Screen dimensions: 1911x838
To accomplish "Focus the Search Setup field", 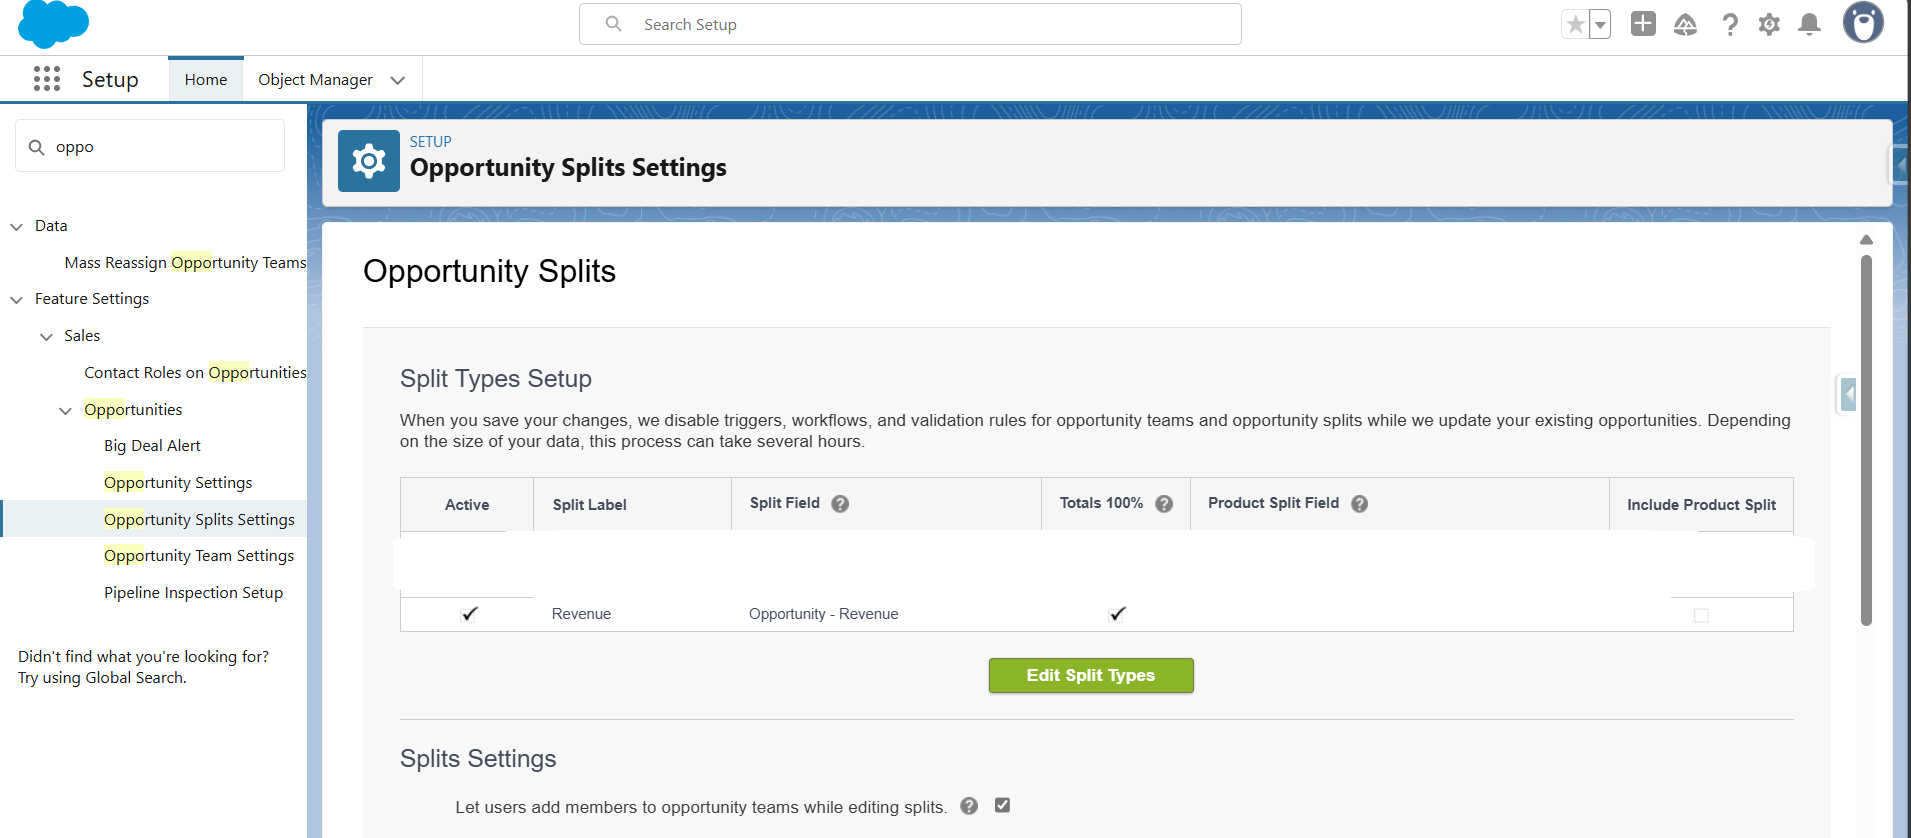I will (x=910, y=24).
